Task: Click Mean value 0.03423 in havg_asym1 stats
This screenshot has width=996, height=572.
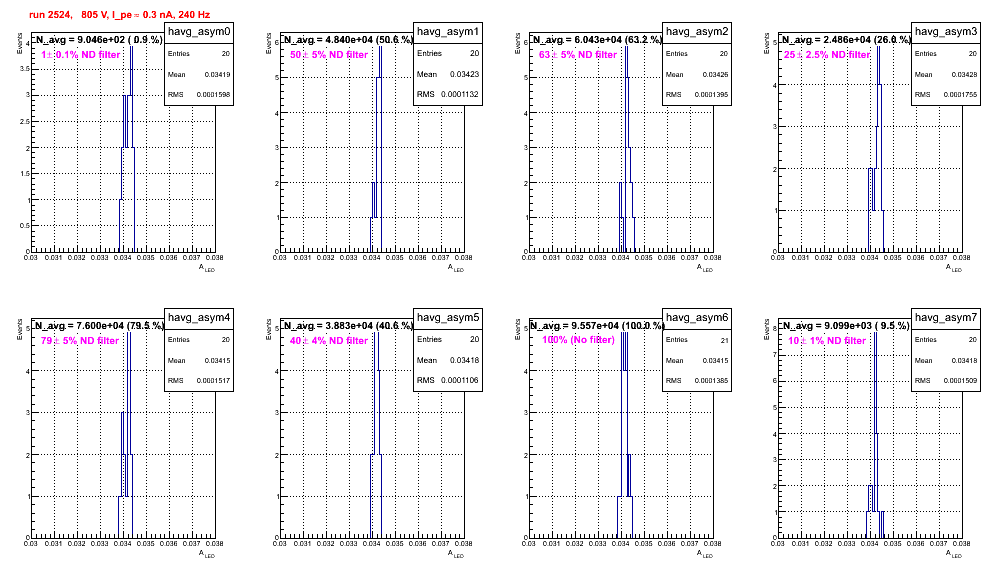Action: [x=464, y=74]
